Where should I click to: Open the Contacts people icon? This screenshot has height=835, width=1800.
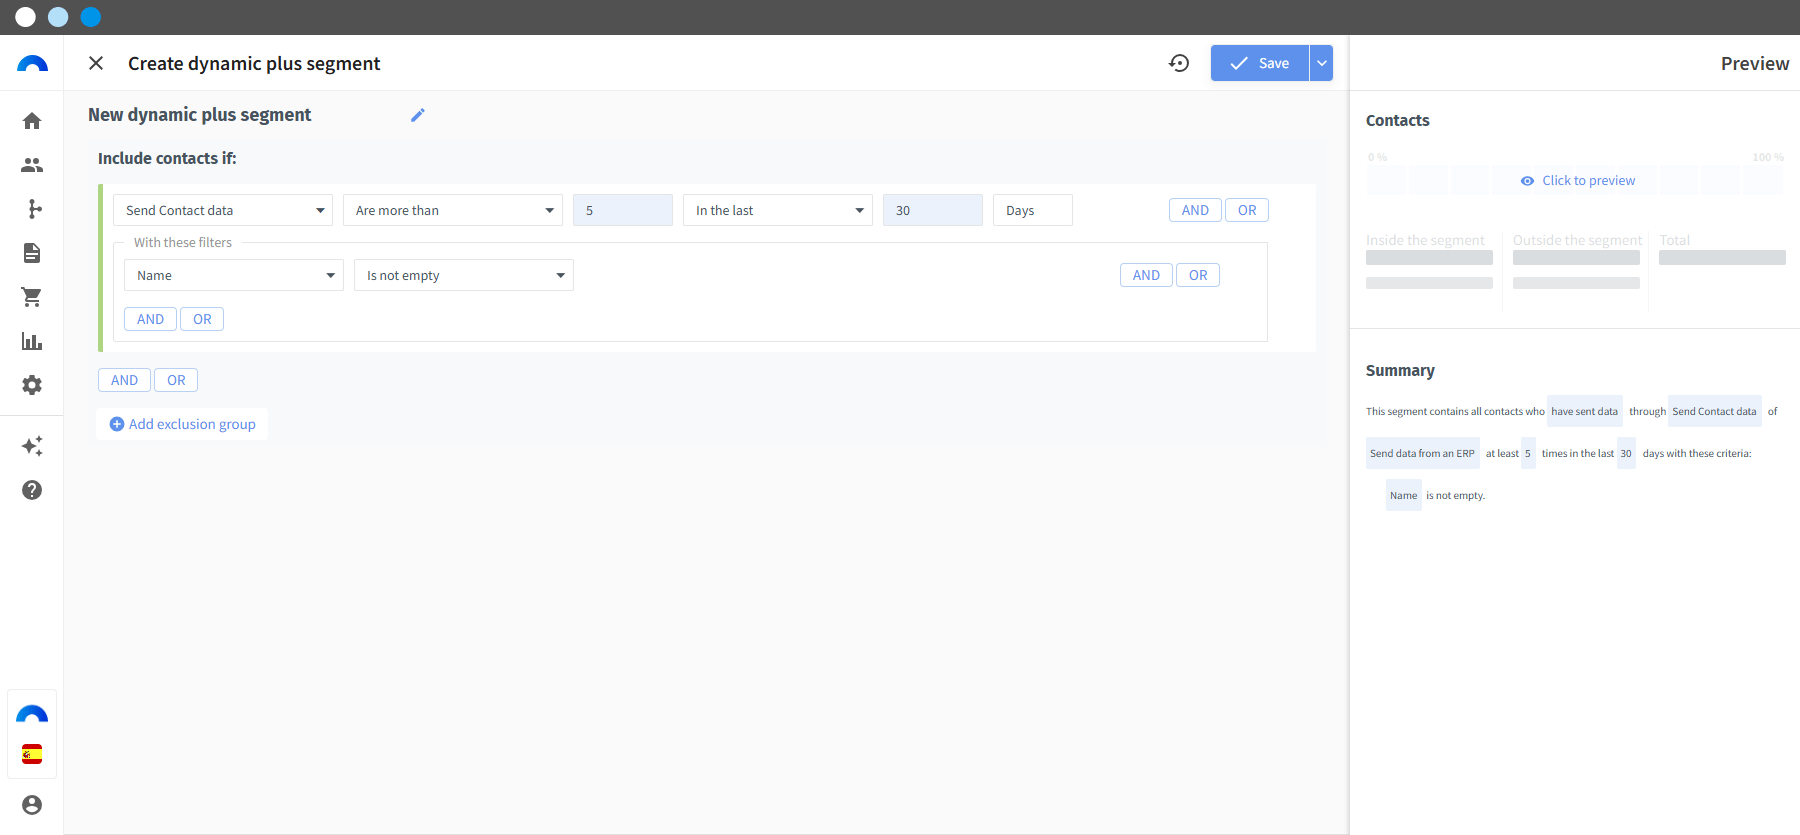pos(32,165)
